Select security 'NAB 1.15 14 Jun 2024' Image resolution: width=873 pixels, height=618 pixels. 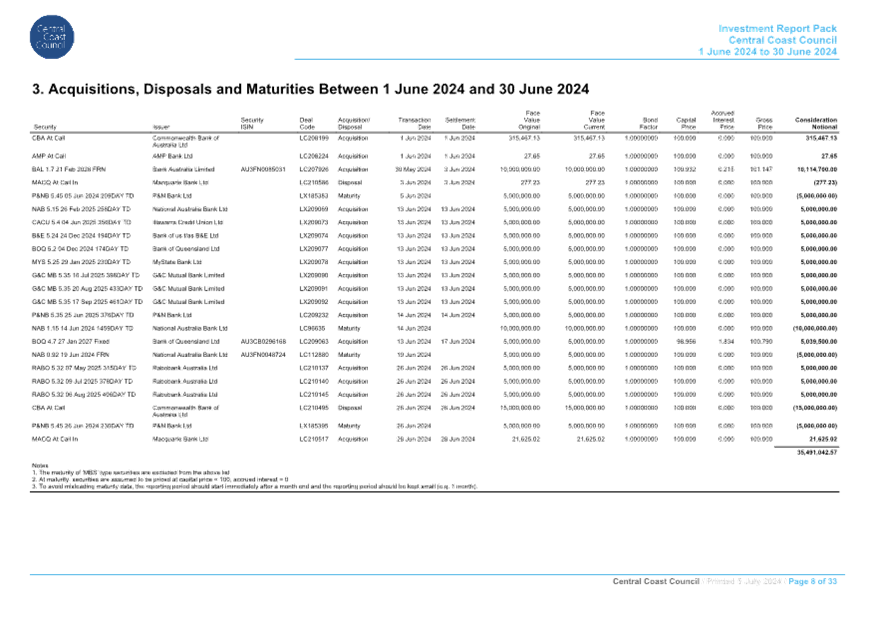pos(82,328)
